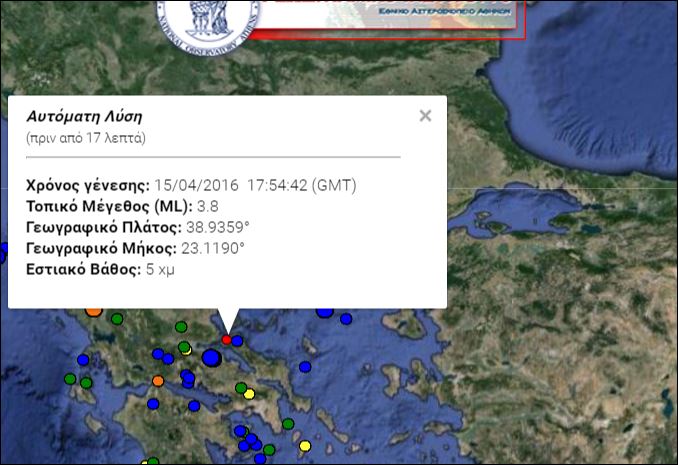
Task: Click the red earthquake marker under the popup pointer
Action: [226, 340]
